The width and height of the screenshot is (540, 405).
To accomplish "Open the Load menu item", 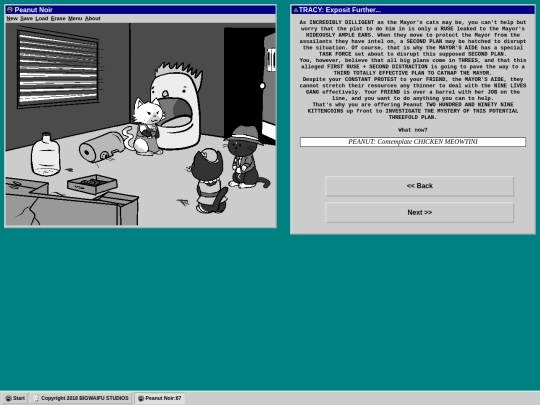I will pos(42,19).
